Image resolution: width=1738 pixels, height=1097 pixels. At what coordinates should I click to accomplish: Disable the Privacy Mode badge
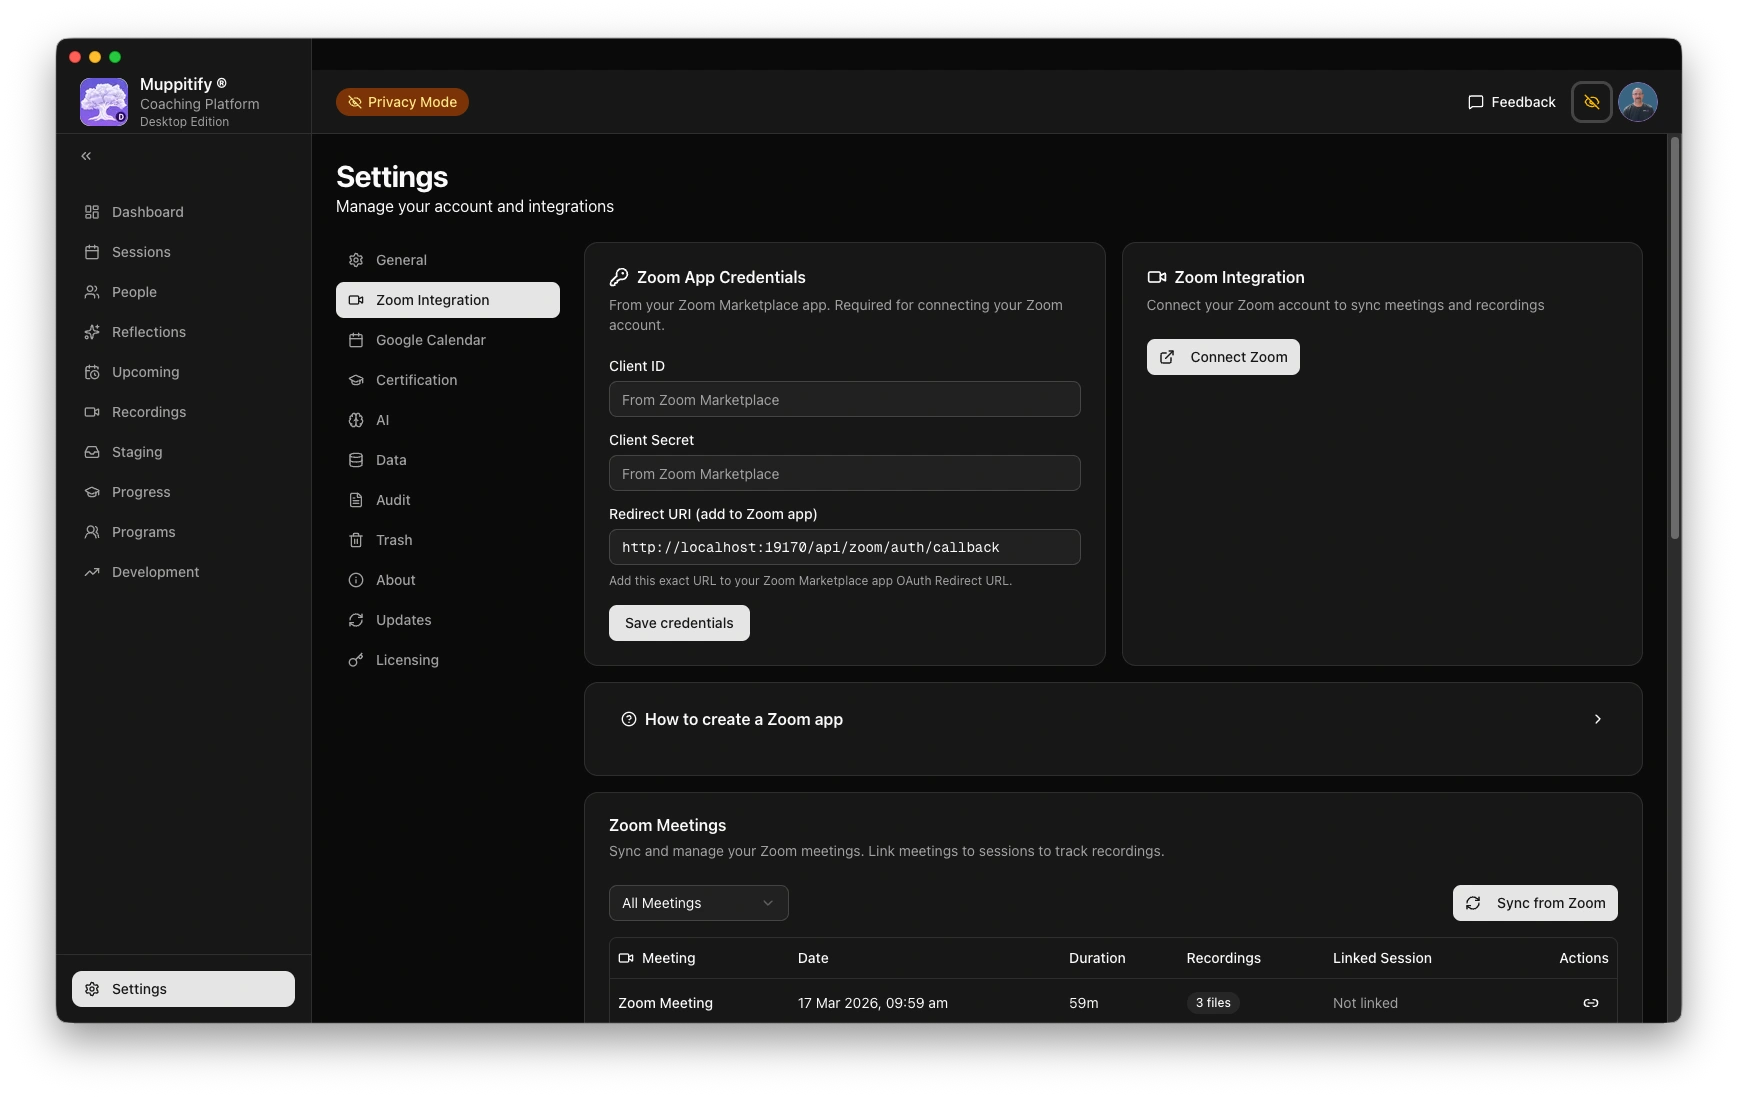click(402, 102)
